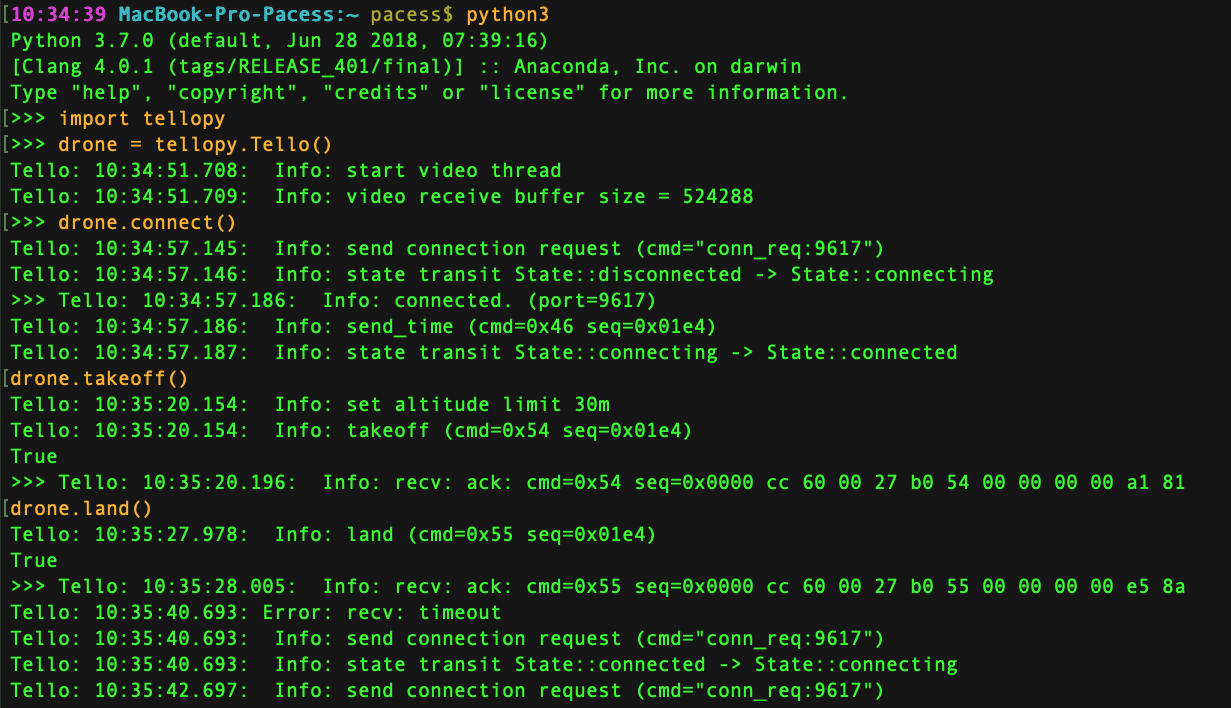1231x708 pixels.
Task: Click the set altitude limit 30m message
Action: click(x=478, y=405)
